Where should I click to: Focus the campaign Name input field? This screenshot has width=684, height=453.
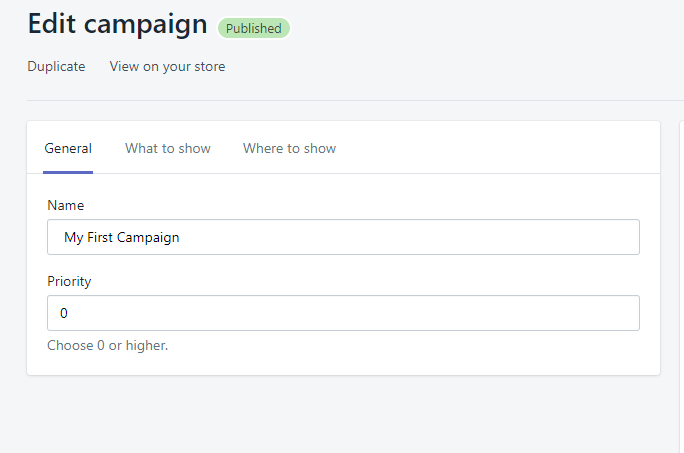point(343,237)
